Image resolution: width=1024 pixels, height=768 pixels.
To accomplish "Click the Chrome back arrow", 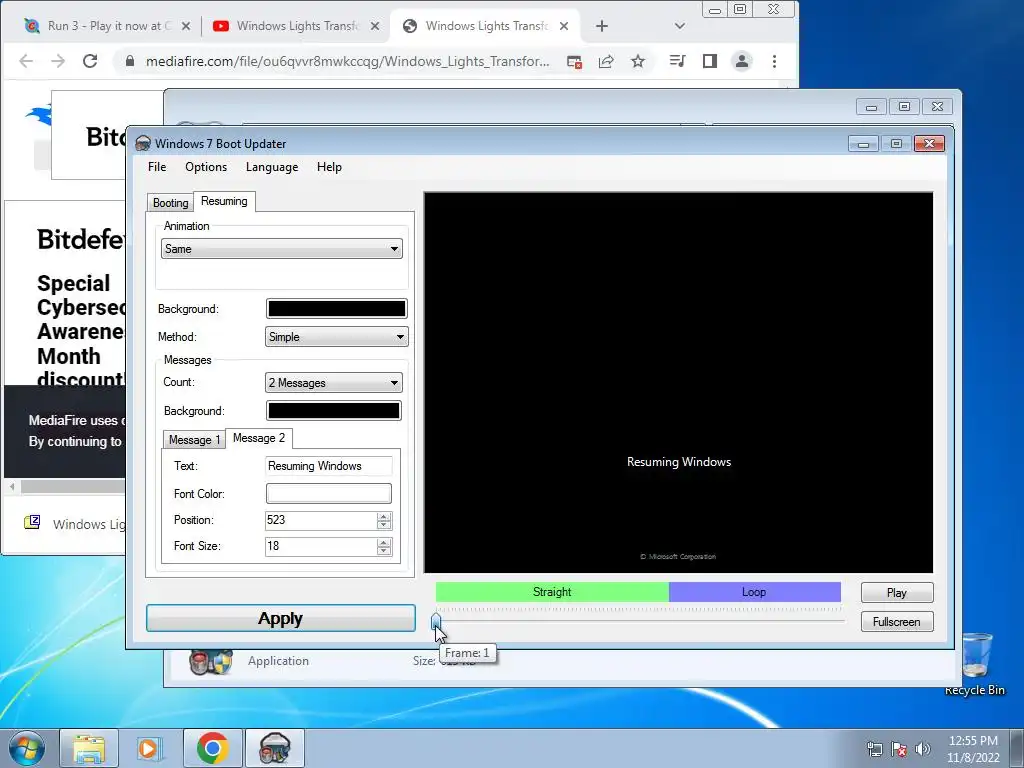I will point(26,61).
